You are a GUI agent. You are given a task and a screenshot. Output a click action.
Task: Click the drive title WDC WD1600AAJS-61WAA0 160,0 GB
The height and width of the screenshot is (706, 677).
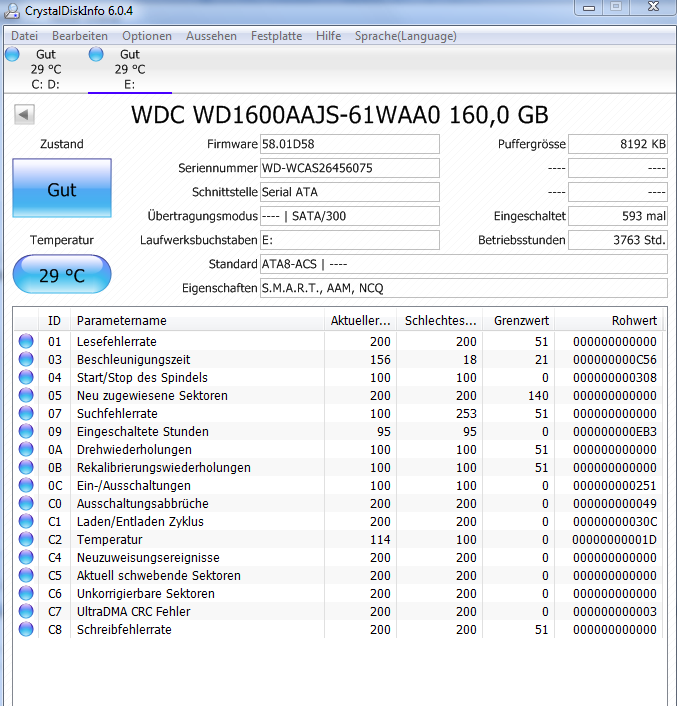pyautogui.click(x=339, y=115)
